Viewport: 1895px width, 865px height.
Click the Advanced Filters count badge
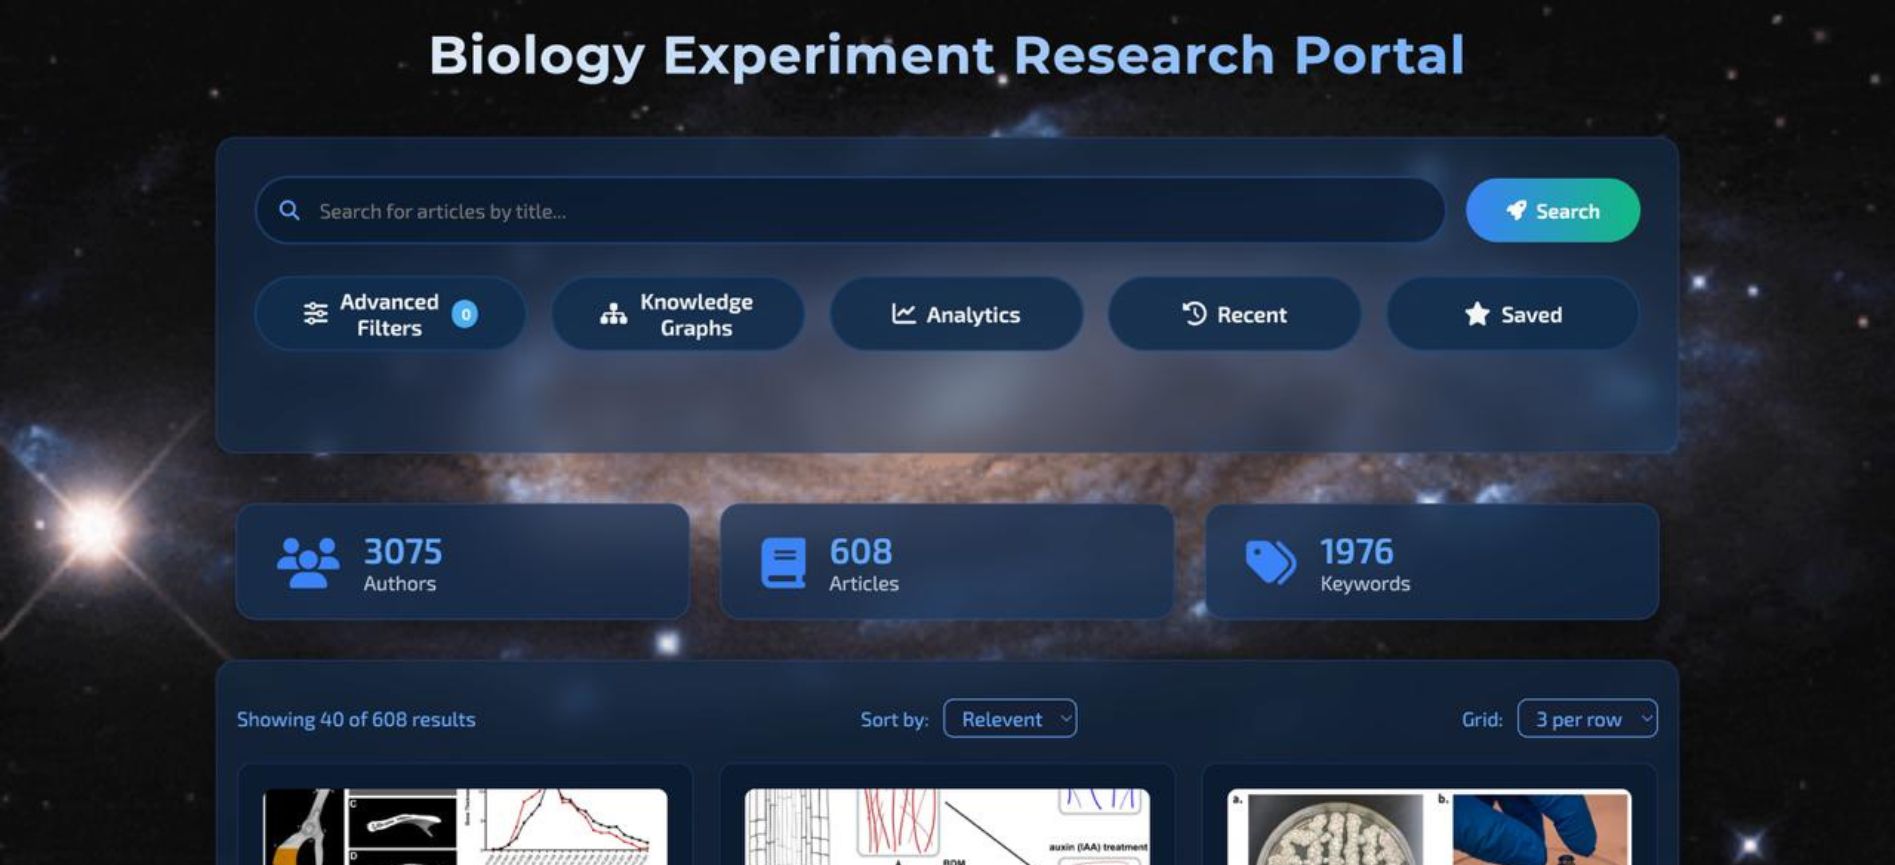[464, 314]
